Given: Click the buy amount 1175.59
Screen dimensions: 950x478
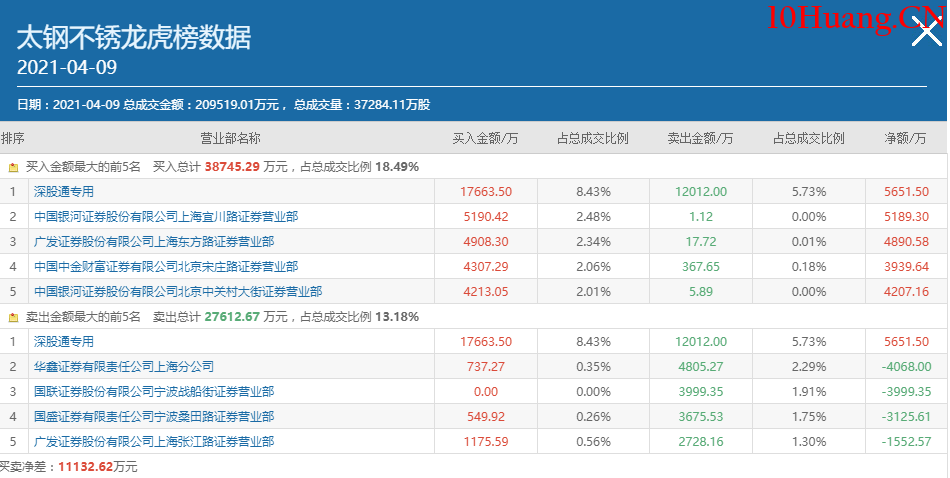Looking at the screenshot, I should [x=486, y=442].
